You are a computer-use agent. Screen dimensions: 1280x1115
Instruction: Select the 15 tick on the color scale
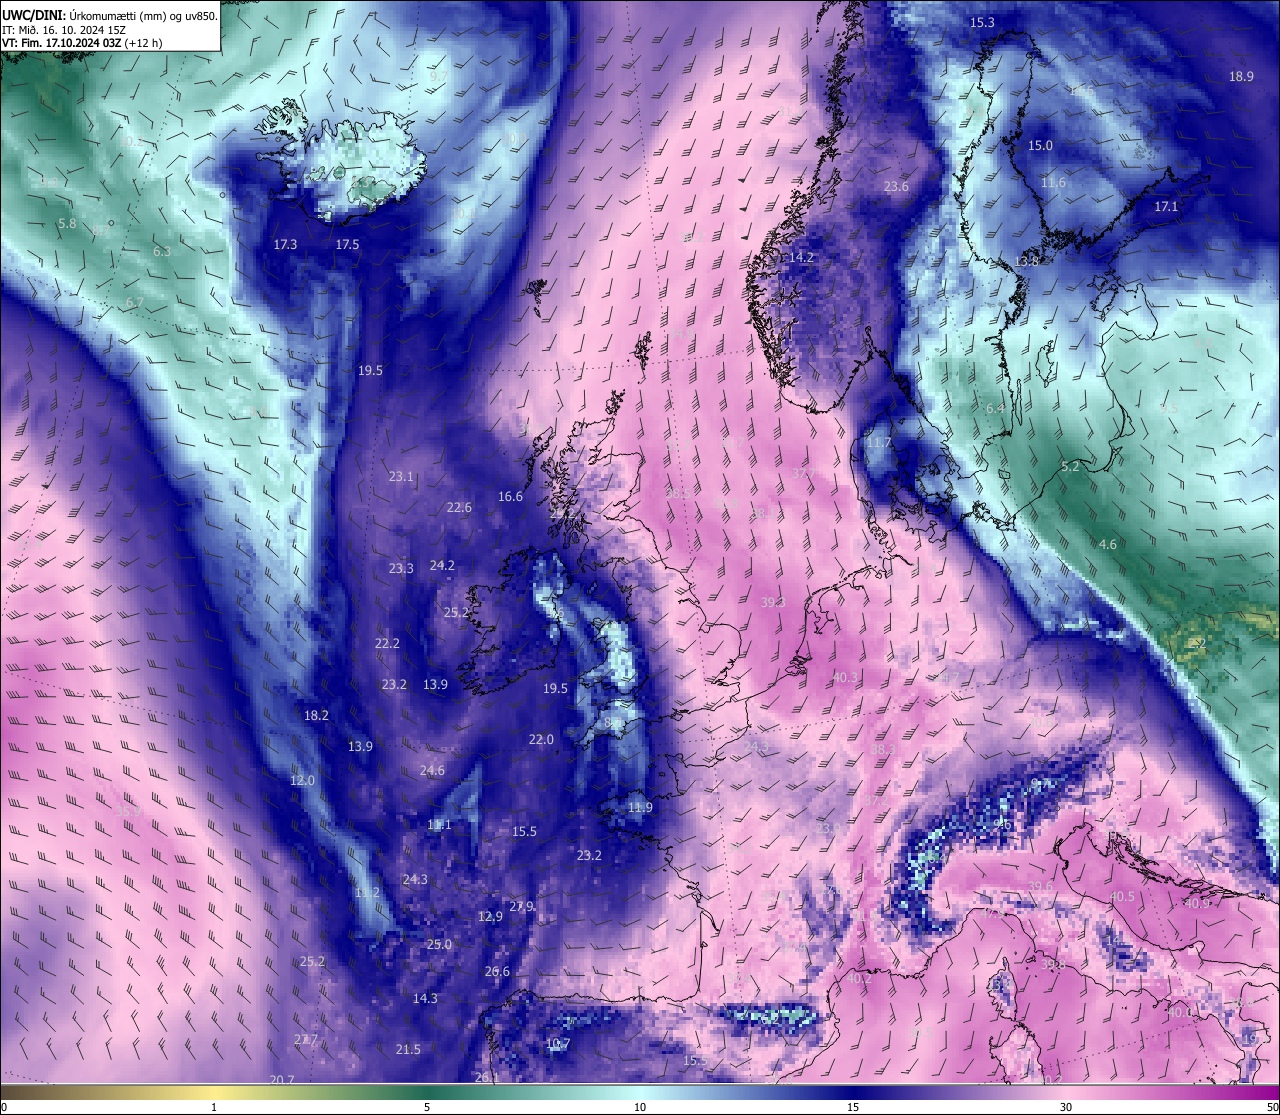tap(853, 1107)
